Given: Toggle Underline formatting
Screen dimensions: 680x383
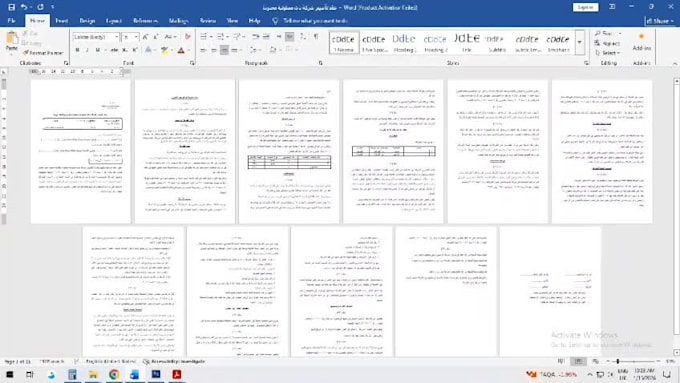Looking at the screenshot, I should click(98, 50).
